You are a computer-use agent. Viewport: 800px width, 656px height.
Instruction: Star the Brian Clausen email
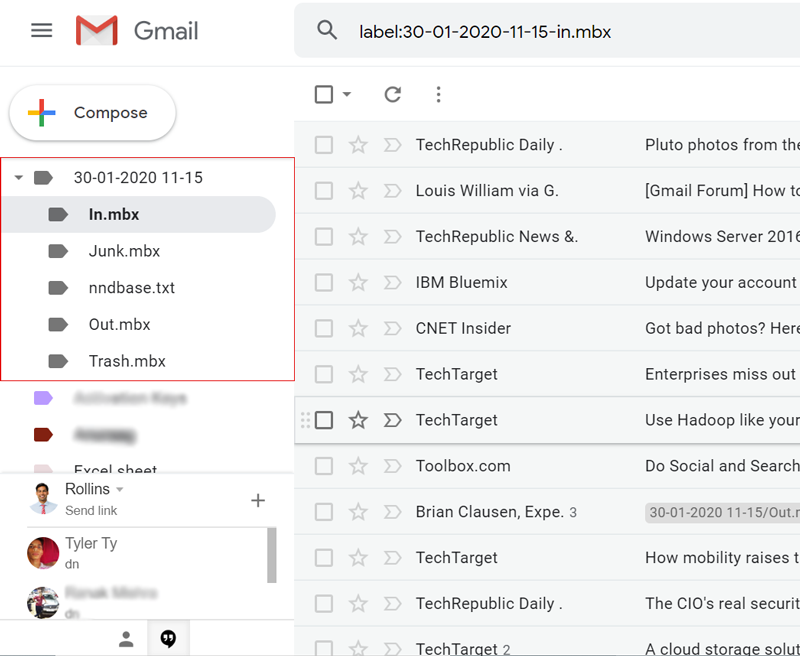point(358,512)
